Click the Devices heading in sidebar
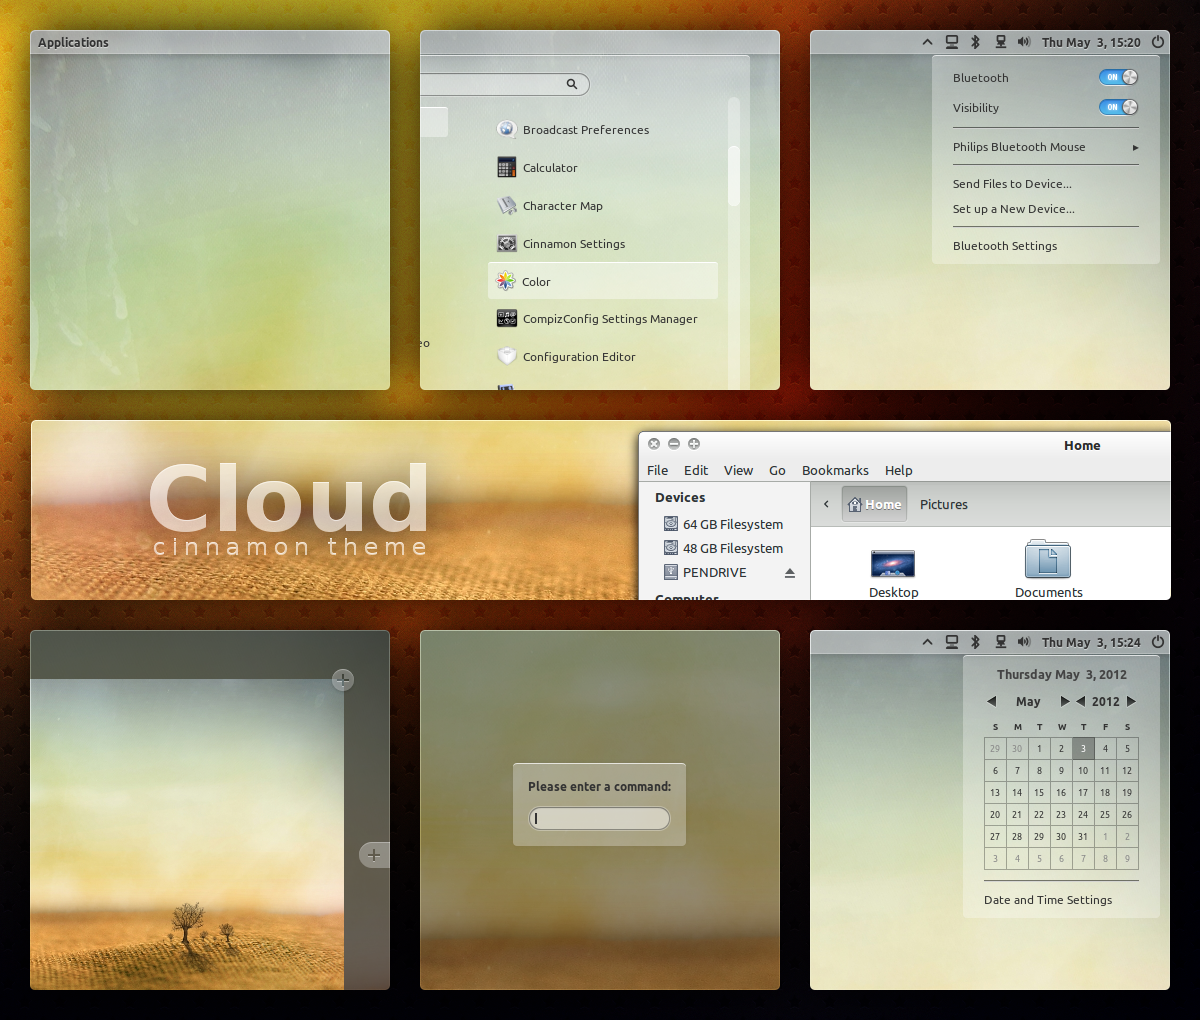This screenshot has height=1020, width=1200. pyautogui.click(x=680, y=497)
